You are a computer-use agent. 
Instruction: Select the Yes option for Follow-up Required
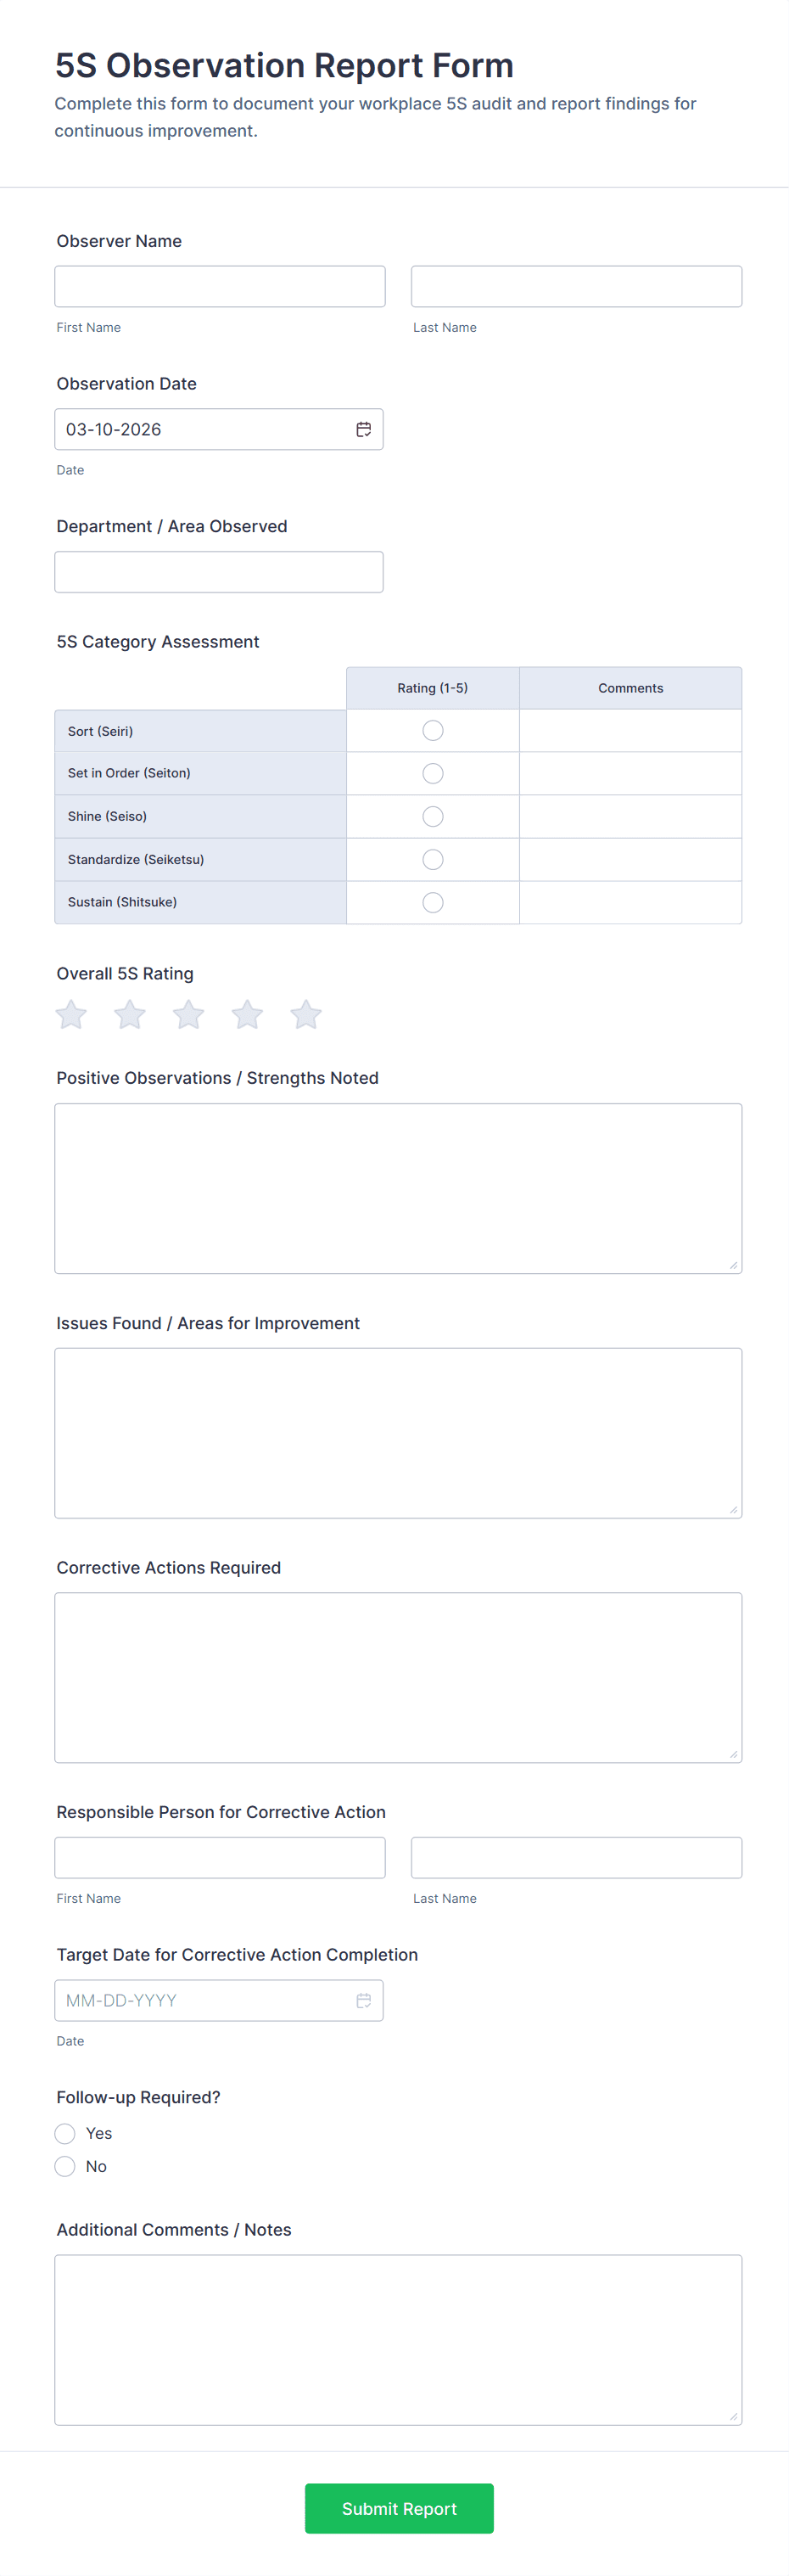(66, 2133)
